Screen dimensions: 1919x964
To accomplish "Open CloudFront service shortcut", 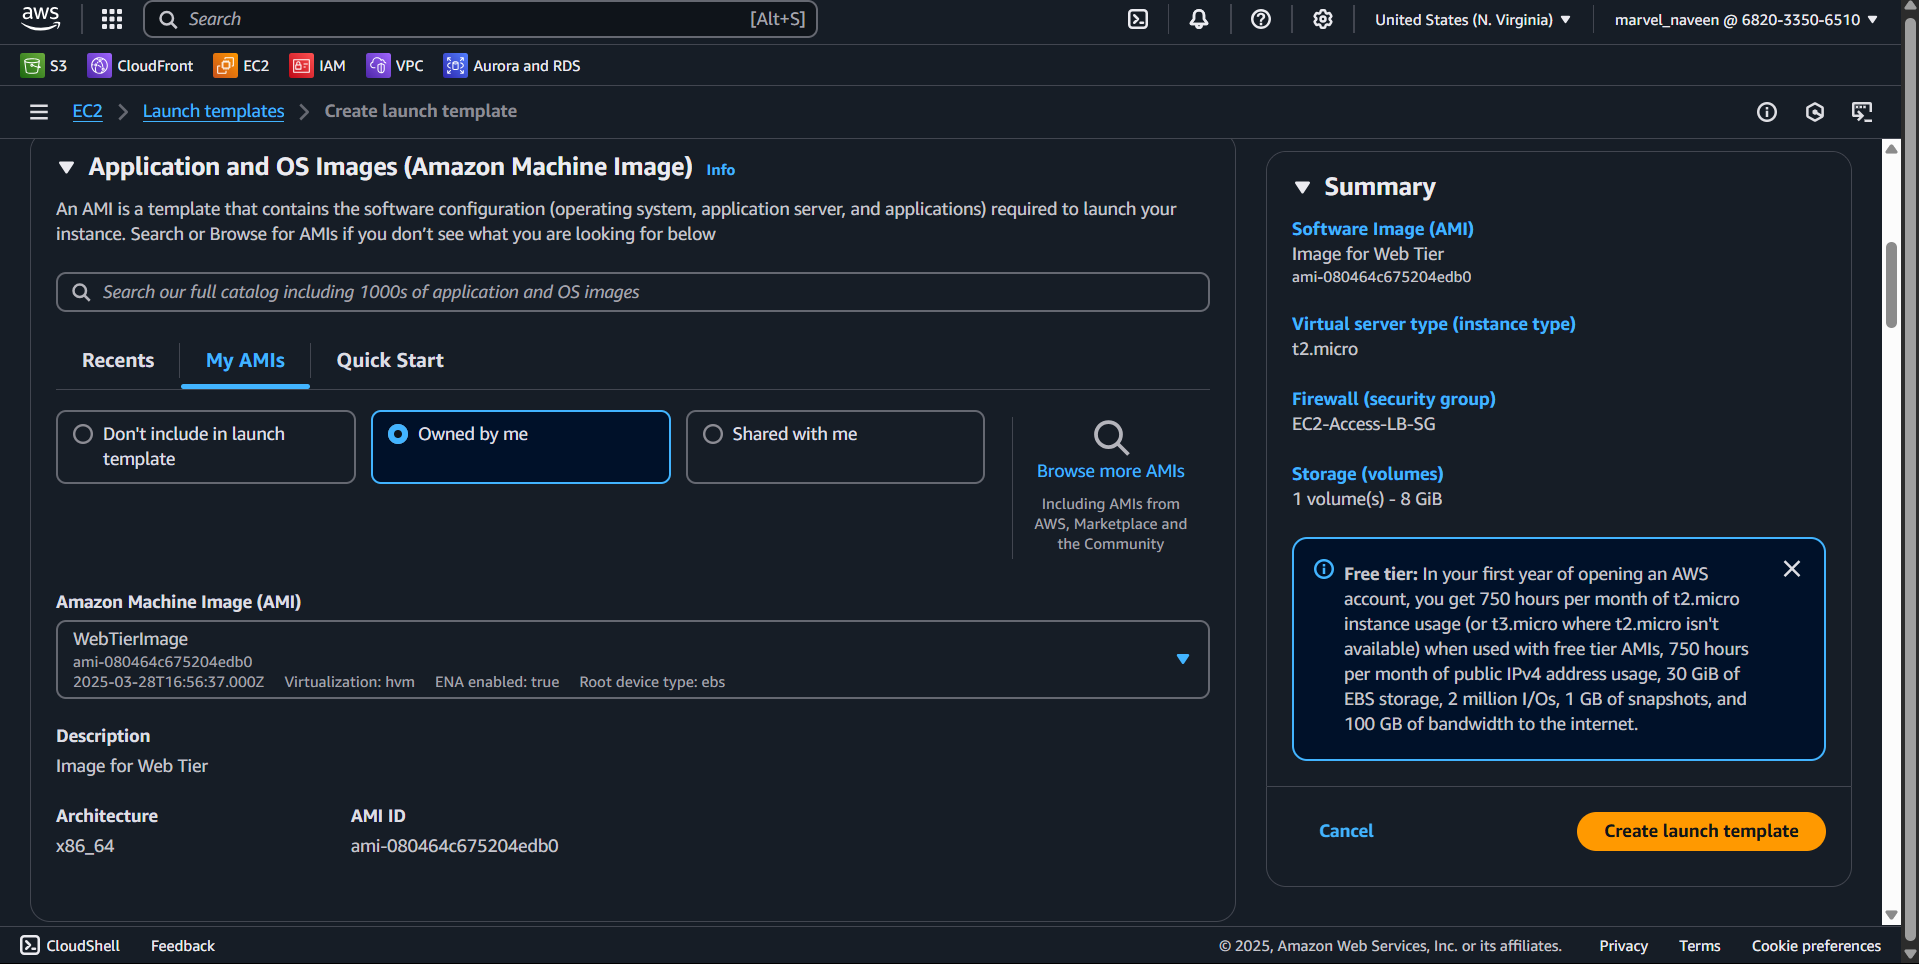I will [141, 66].
